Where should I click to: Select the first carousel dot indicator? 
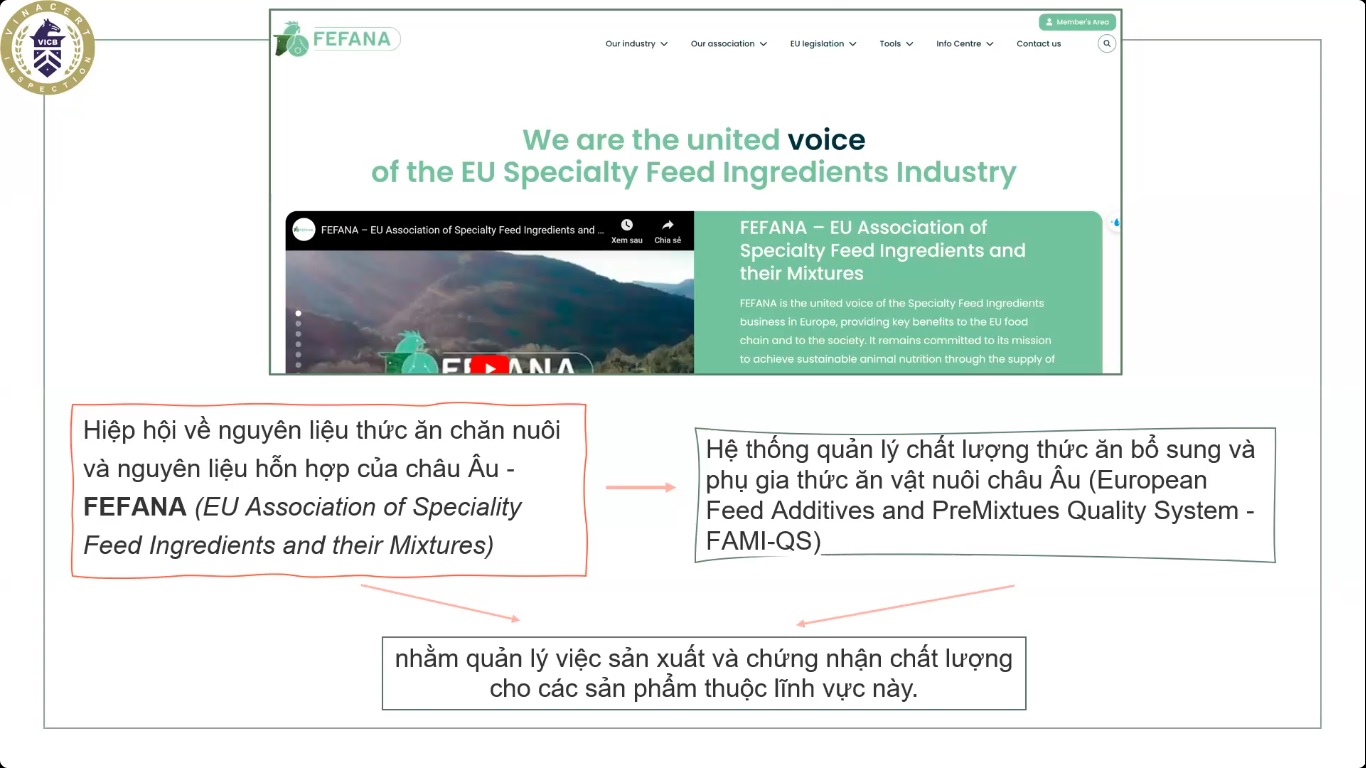pos(298,313)
